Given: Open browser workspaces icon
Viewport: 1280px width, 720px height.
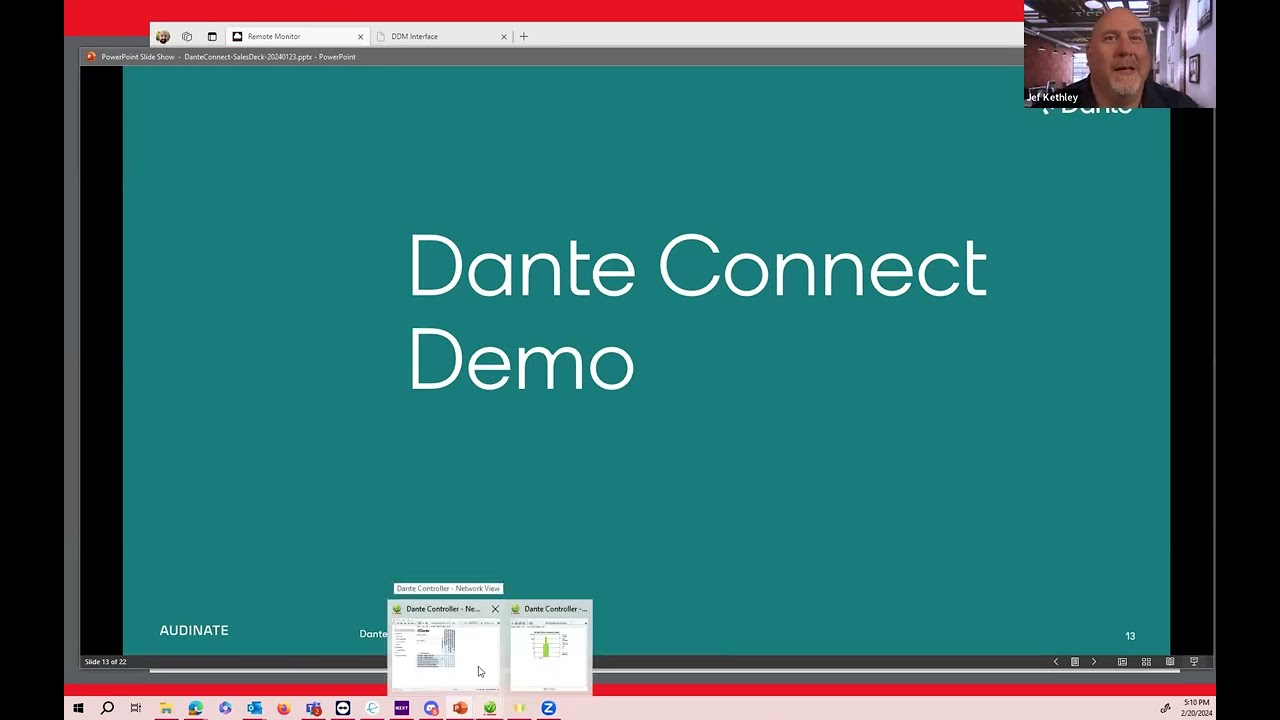Looking at the screenshot, I should pyautogui.click(x=187, y=37).
